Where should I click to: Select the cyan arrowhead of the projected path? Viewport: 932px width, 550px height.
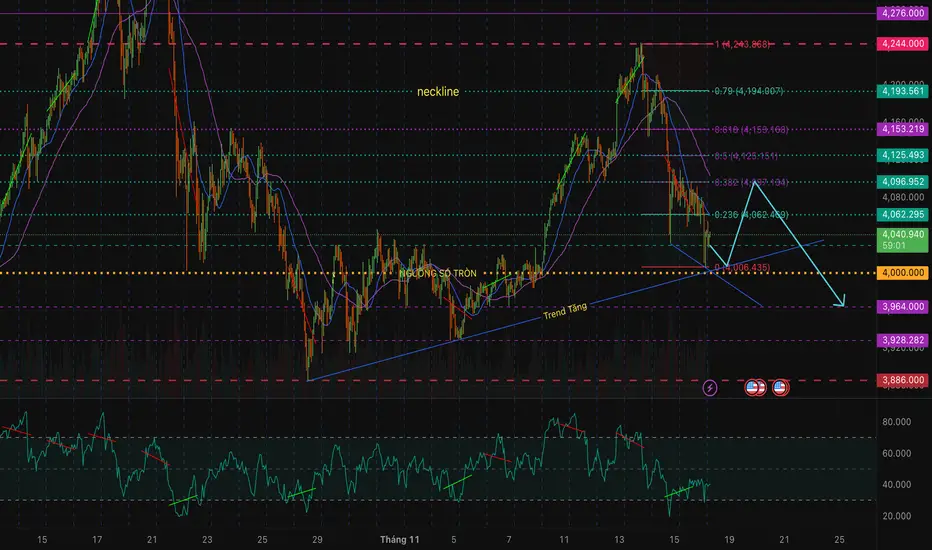[839, 303]
